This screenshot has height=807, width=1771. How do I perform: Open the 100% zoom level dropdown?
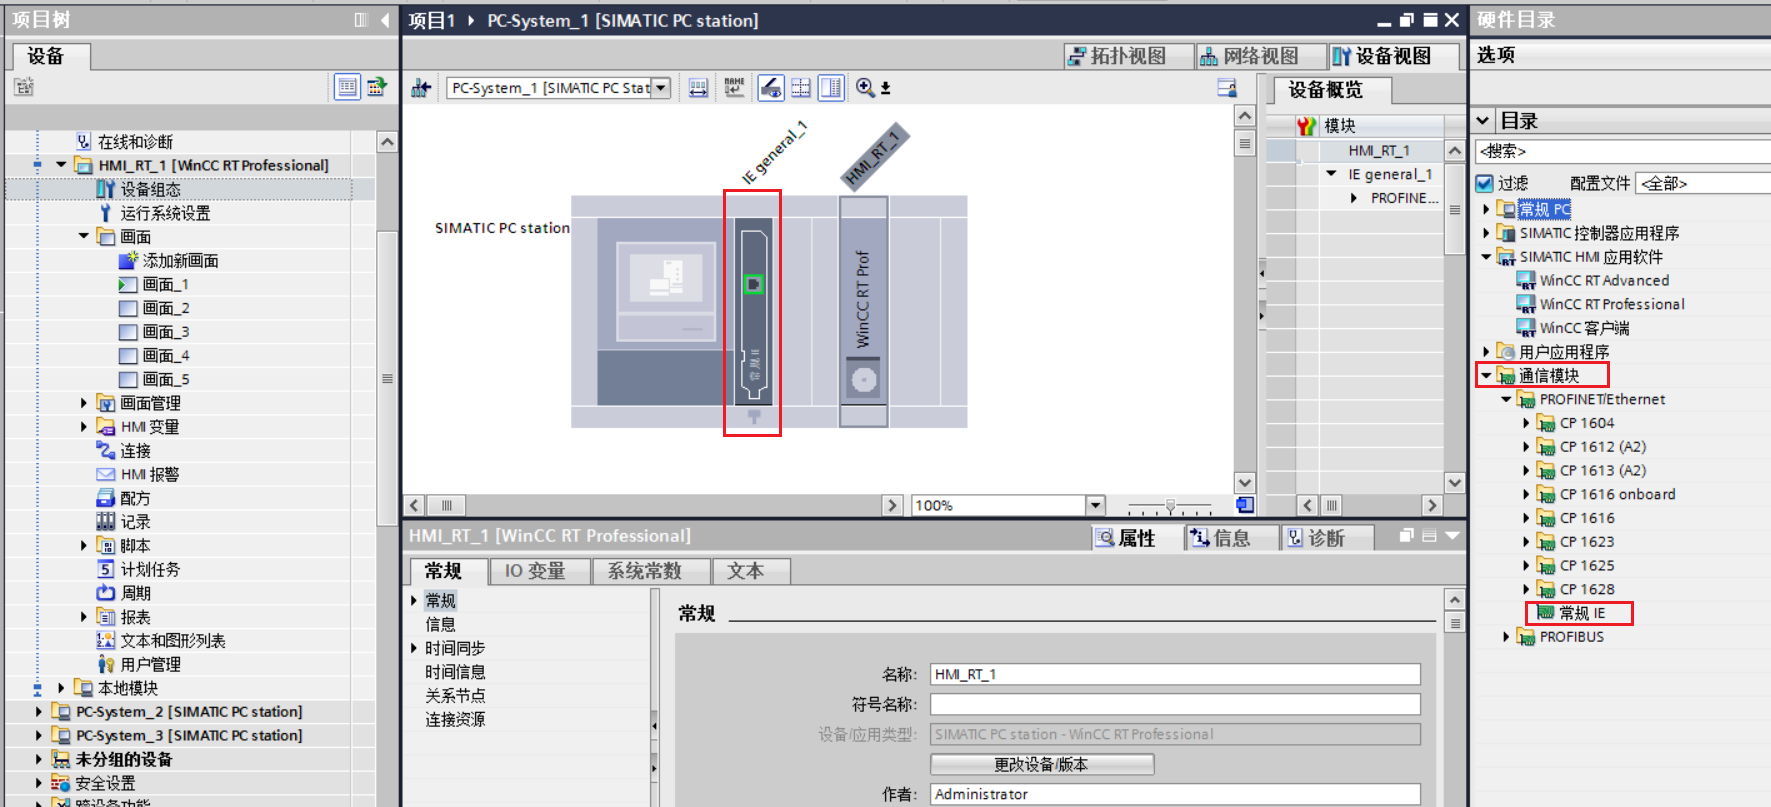(x=1095, y=505)
